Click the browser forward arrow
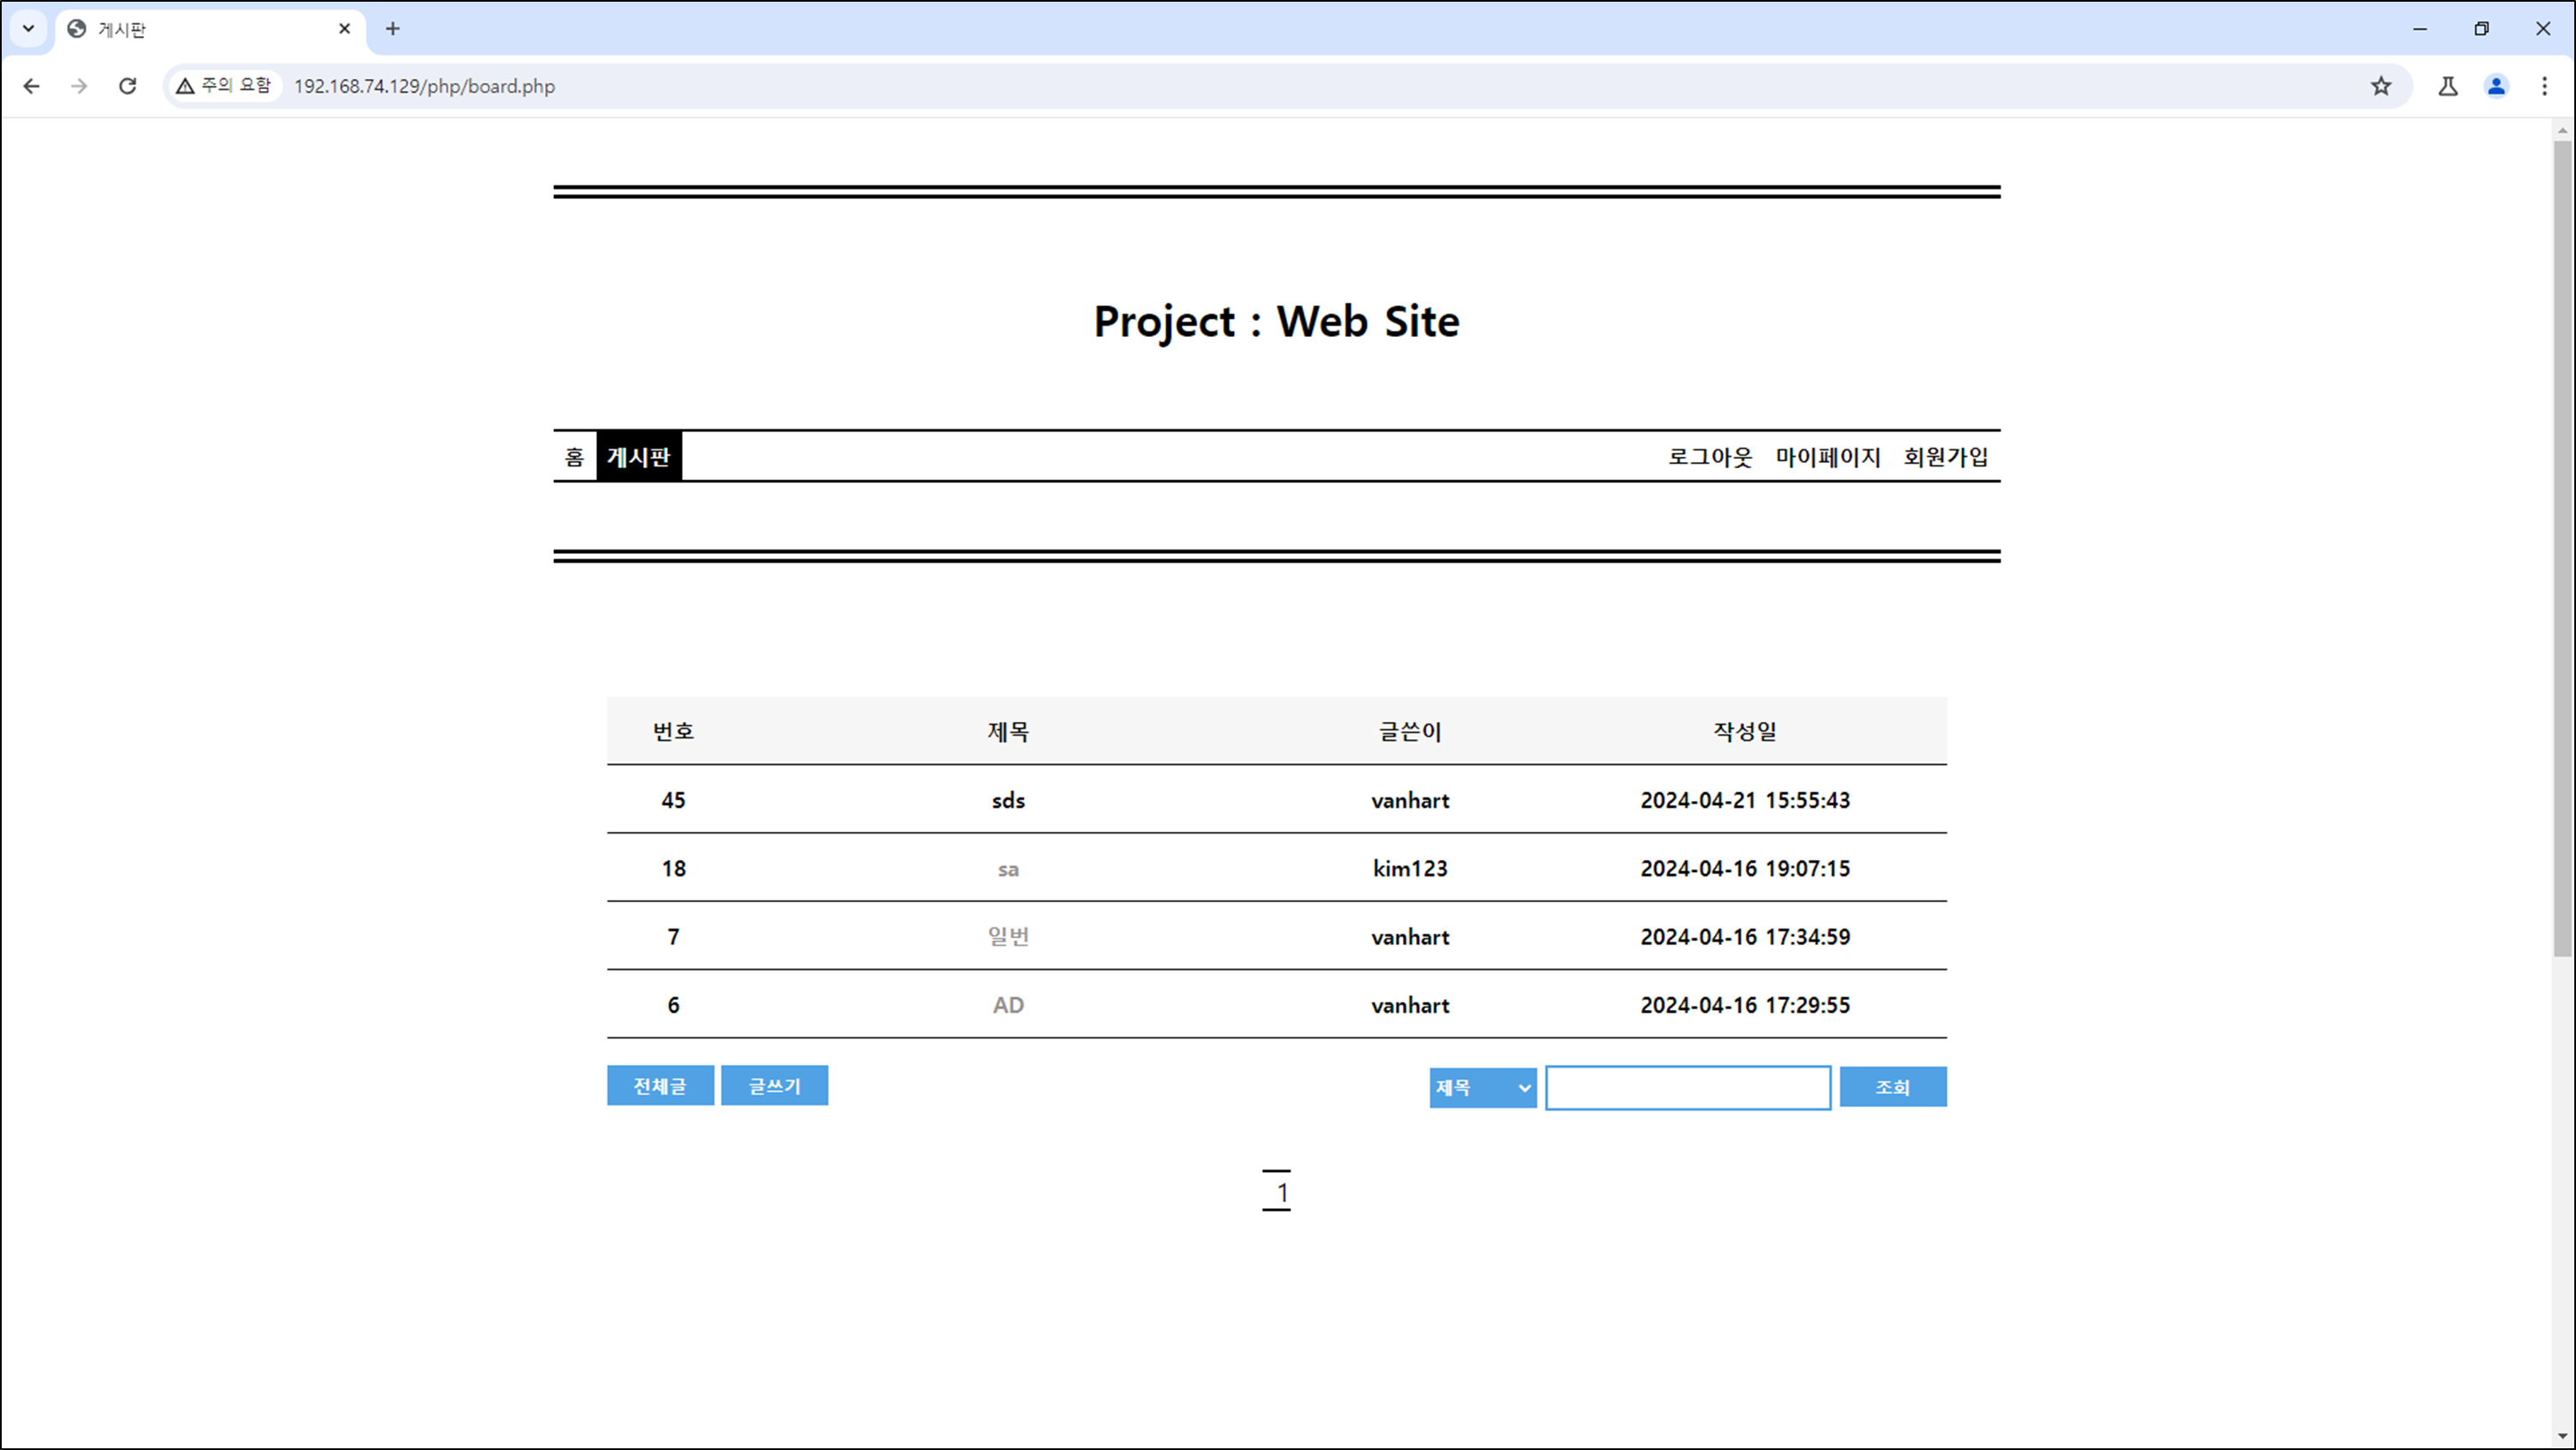 pos(79,86)
